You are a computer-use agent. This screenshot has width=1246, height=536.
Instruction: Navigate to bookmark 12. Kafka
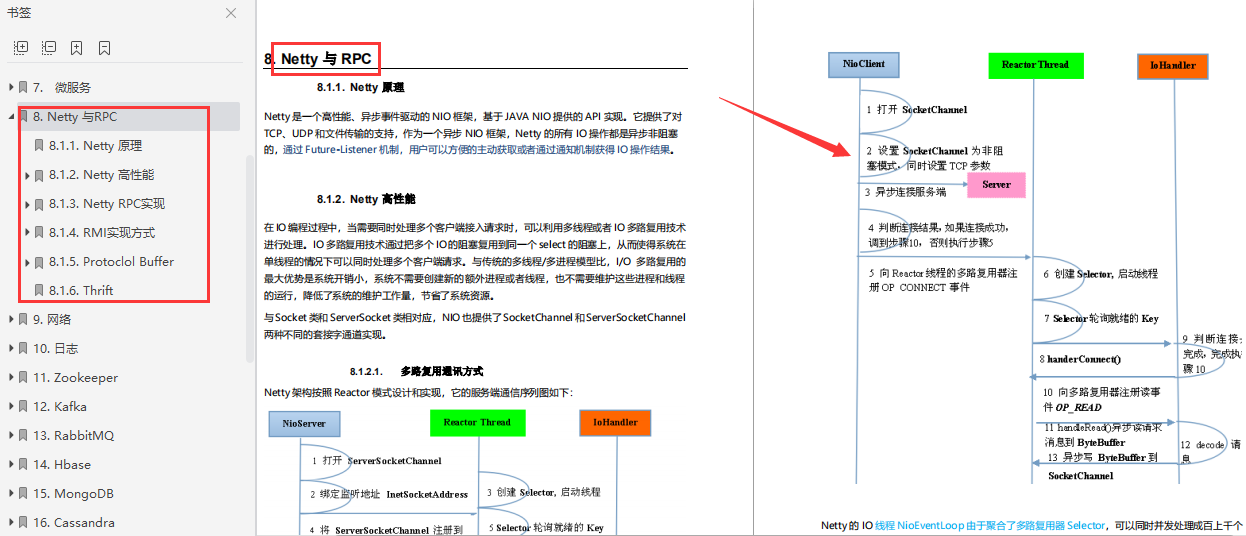60,407
